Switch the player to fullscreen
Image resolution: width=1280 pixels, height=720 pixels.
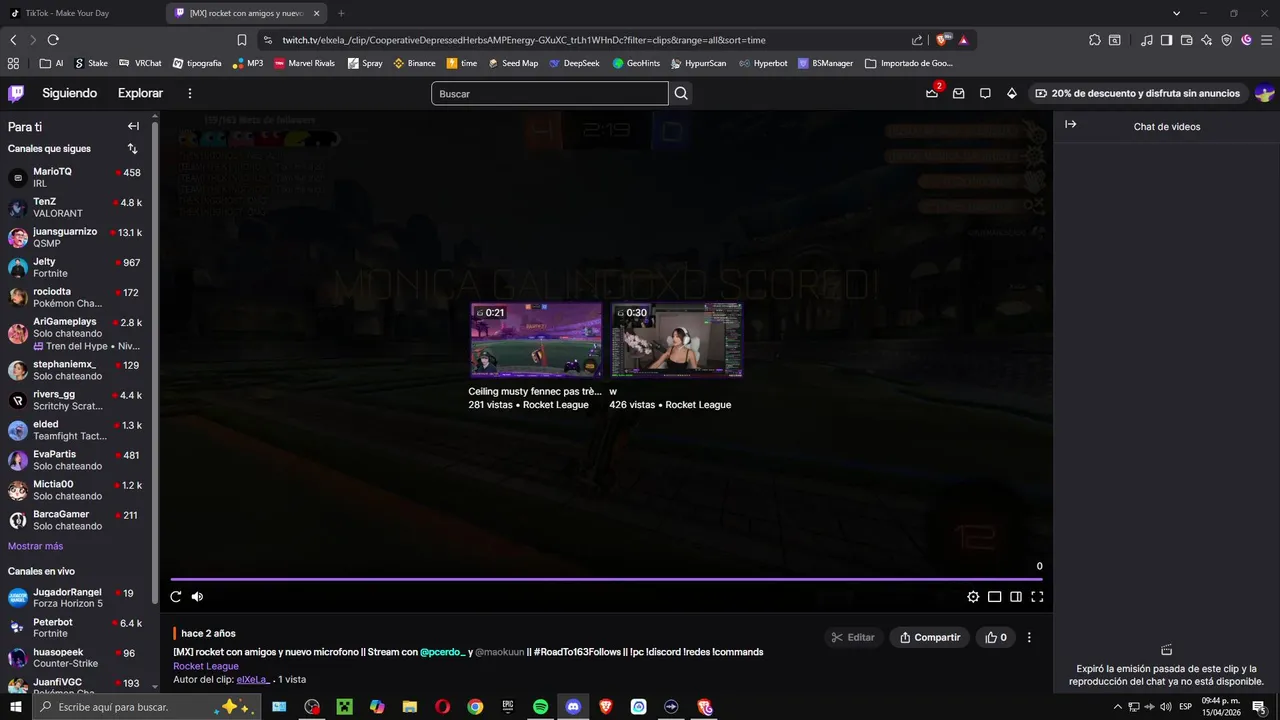1037,597
